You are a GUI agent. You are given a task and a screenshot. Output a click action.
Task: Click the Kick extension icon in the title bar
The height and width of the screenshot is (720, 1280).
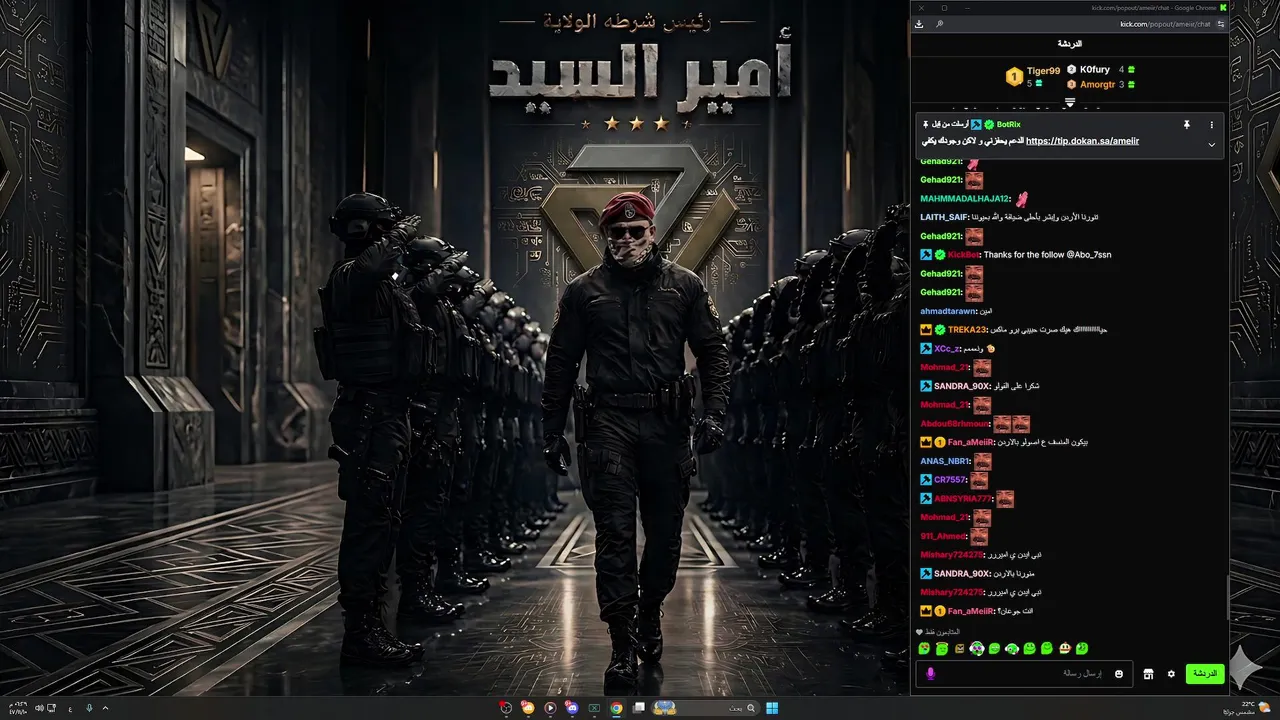tap(1222, 8)
